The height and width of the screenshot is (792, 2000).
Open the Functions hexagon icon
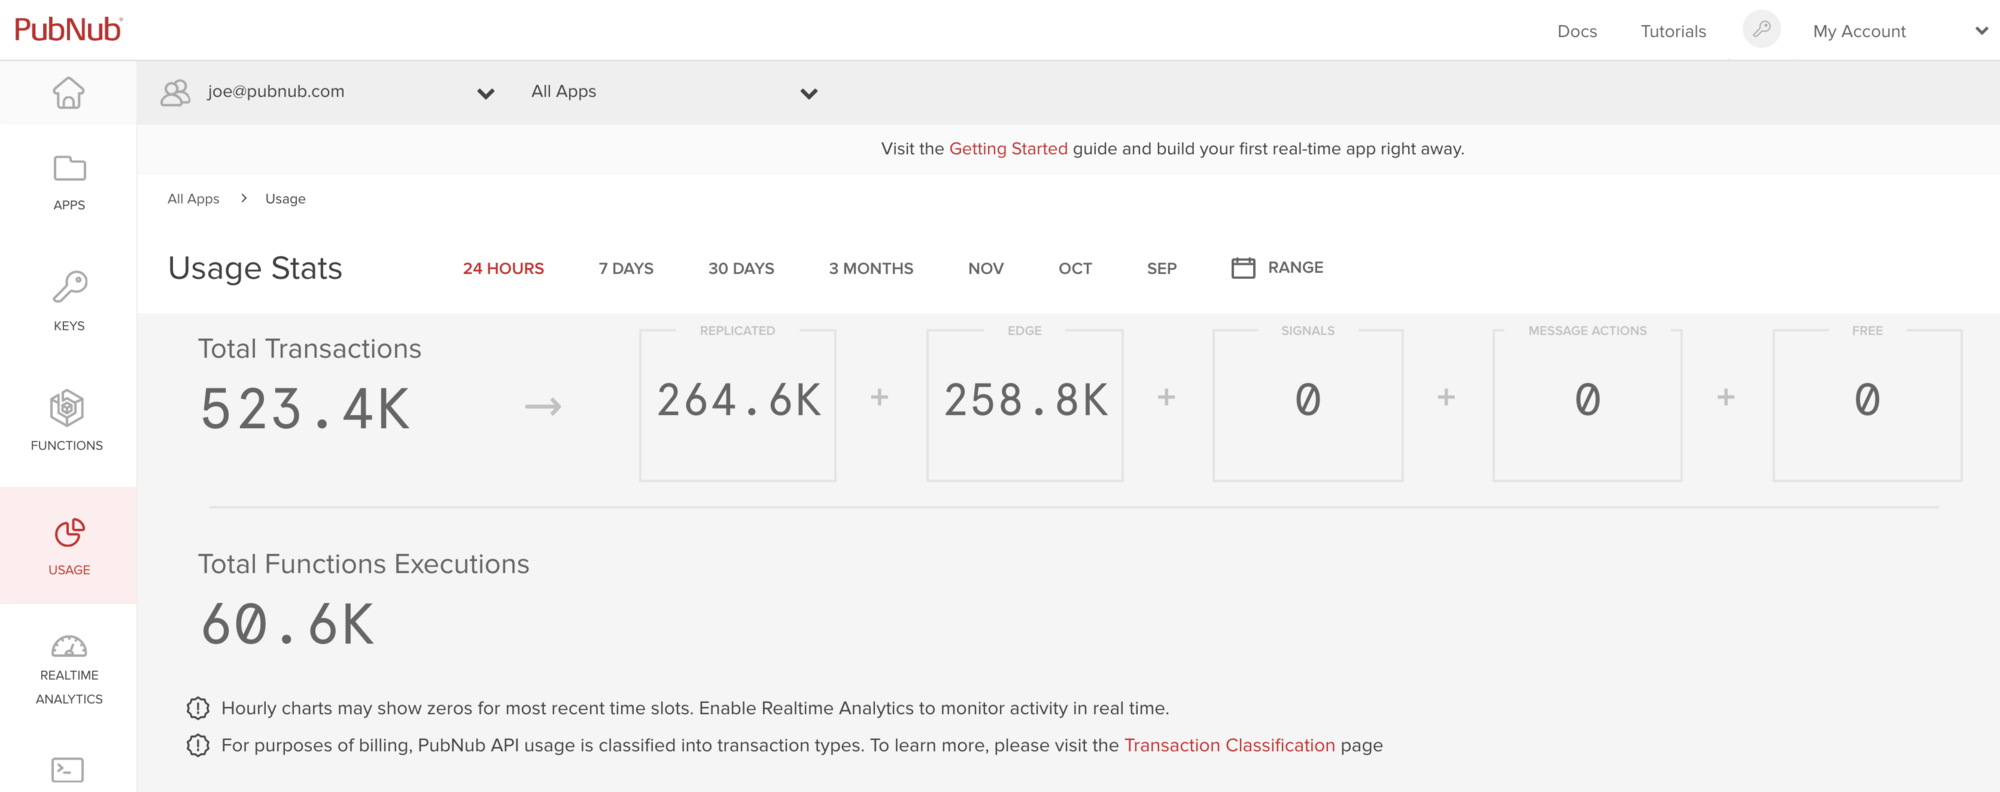point(67,408)
